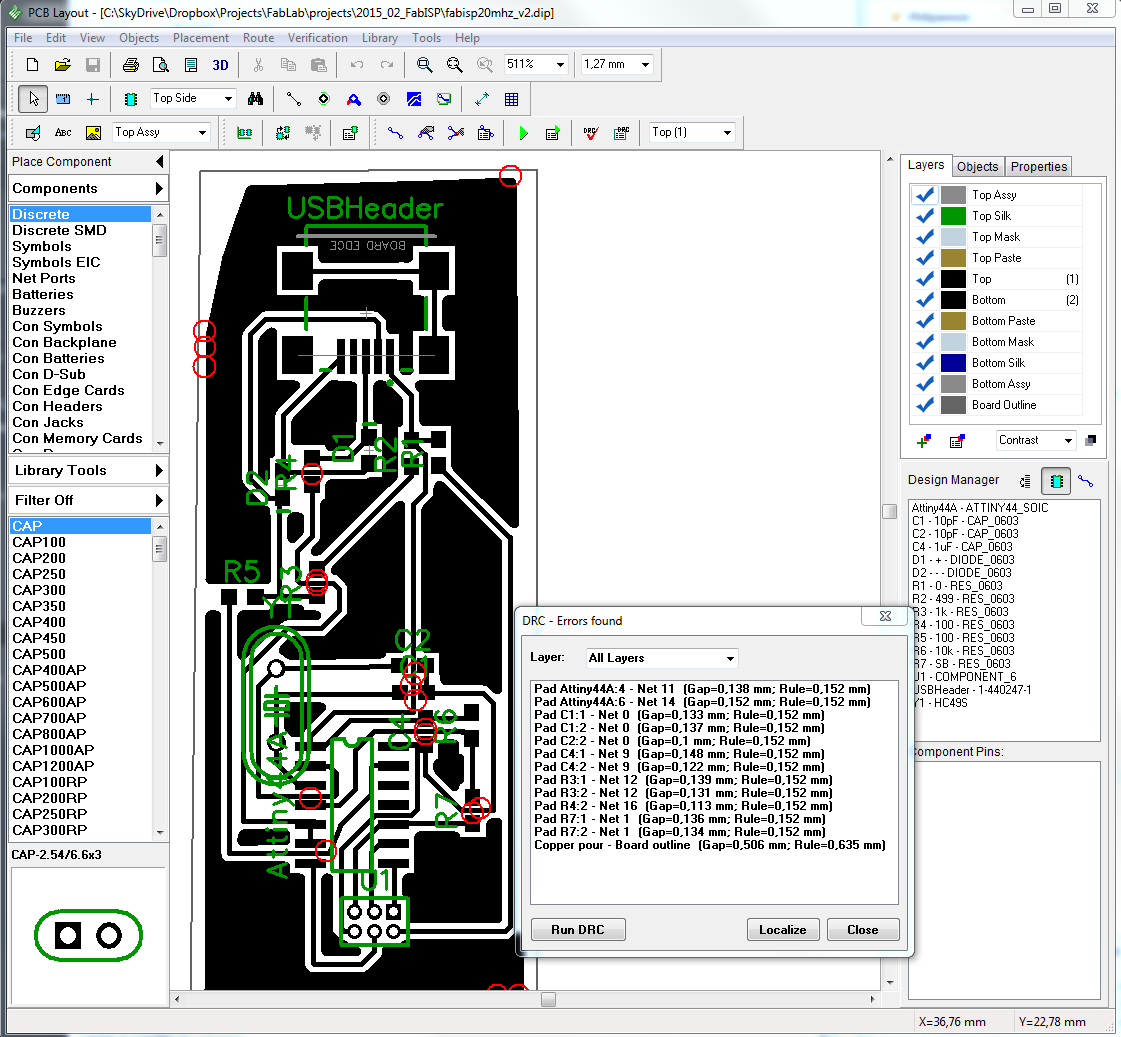Print the layout using the printer icon
The image size is (1121, 1037).
130,64
